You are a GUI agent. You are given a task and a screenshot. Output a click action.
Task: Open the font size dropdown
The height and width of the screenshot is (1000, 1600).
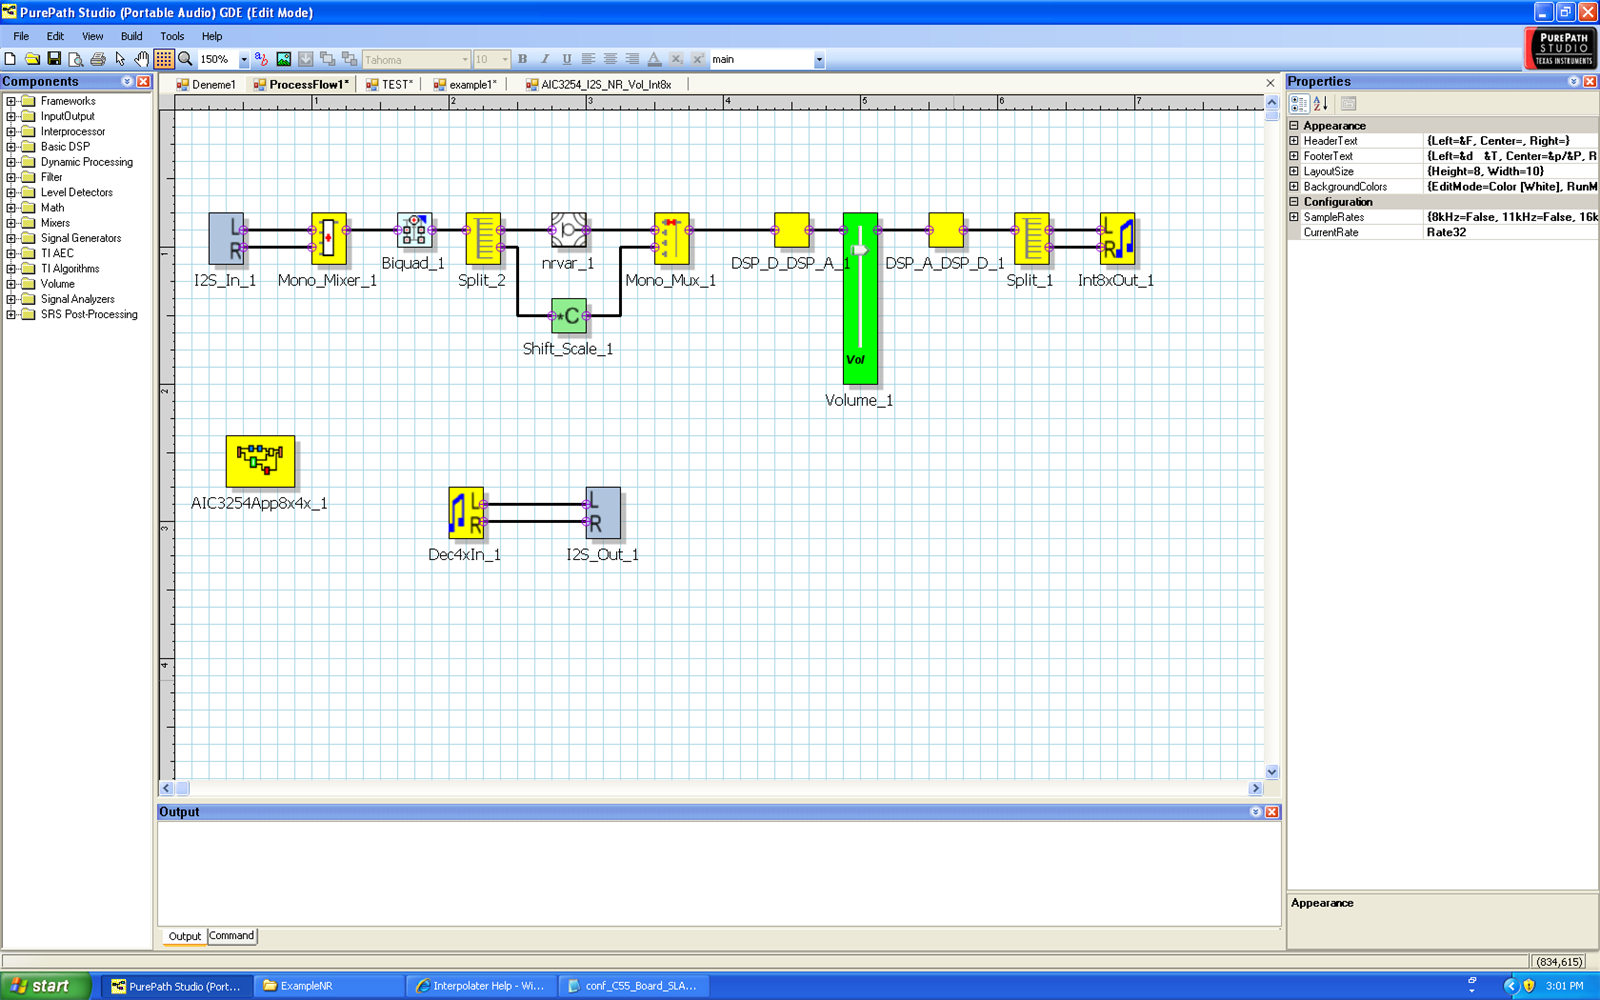(x=504, y=60)
